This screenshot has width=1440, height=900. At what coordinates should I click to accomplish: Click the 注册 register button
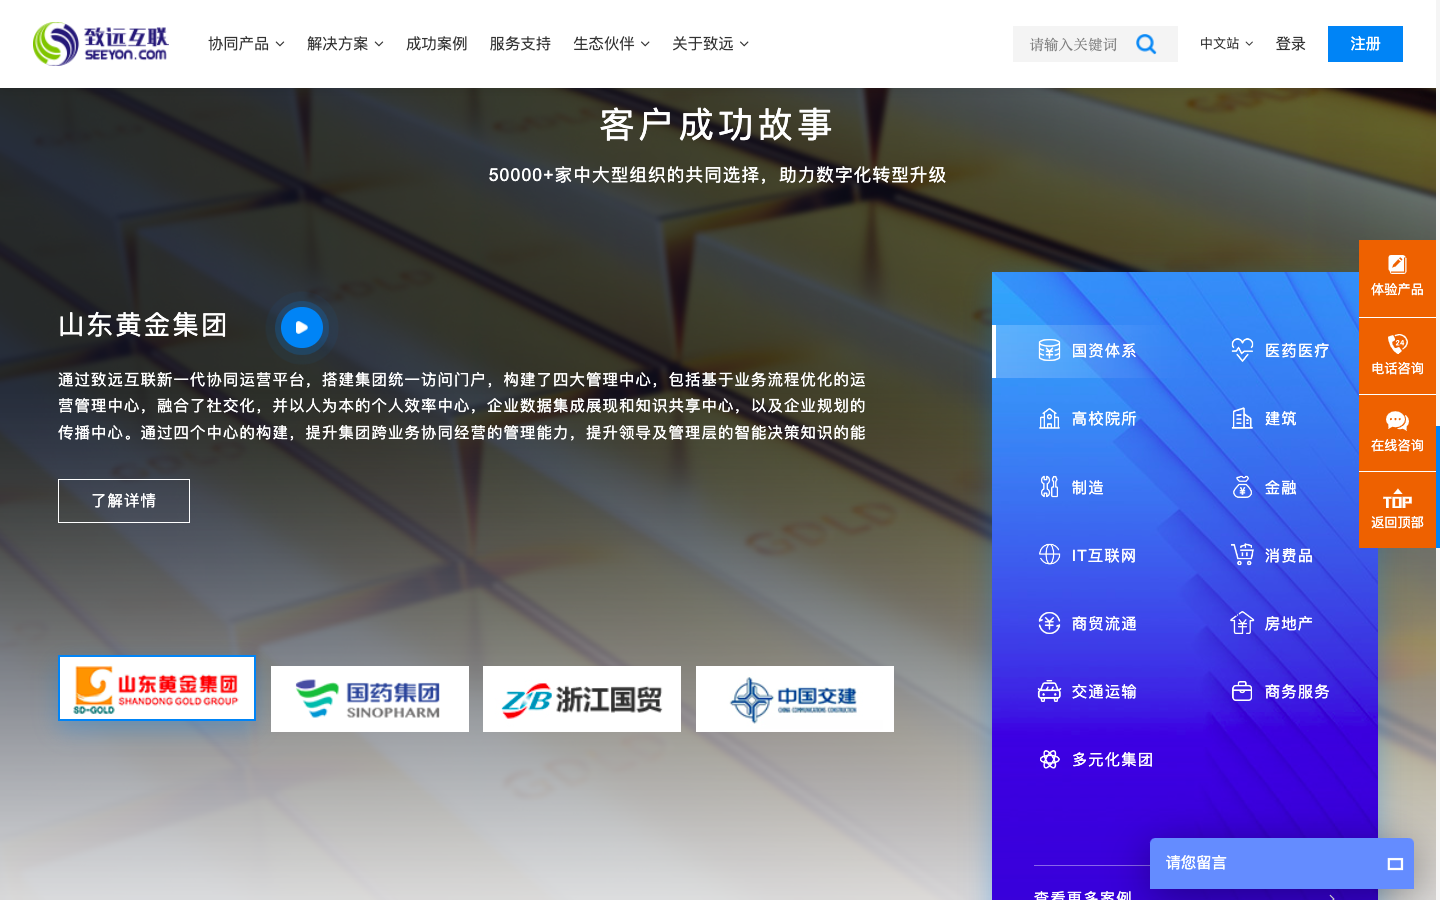(x=1365, y=44)
